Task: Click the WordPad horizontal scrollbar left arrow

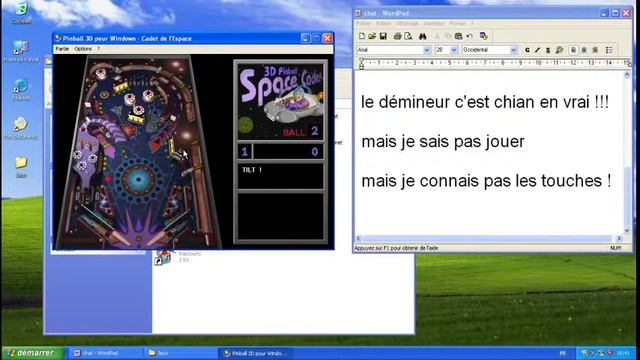Action: (x=359, y=238)
